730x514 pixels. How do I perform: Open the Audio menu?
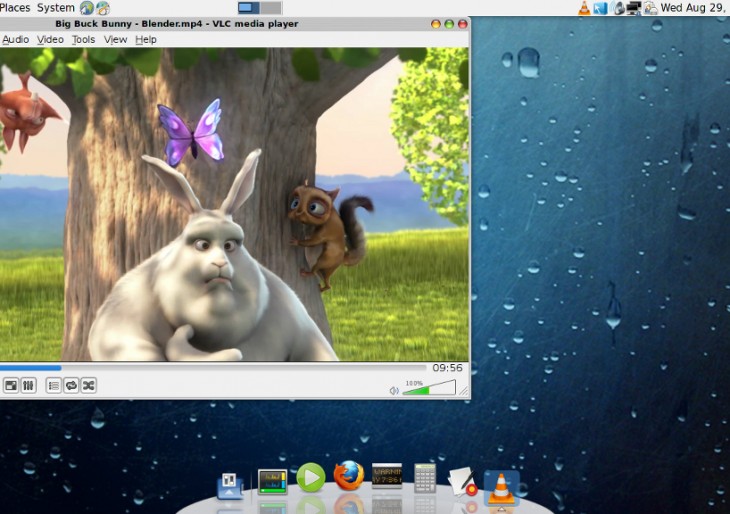pos(15,40)
